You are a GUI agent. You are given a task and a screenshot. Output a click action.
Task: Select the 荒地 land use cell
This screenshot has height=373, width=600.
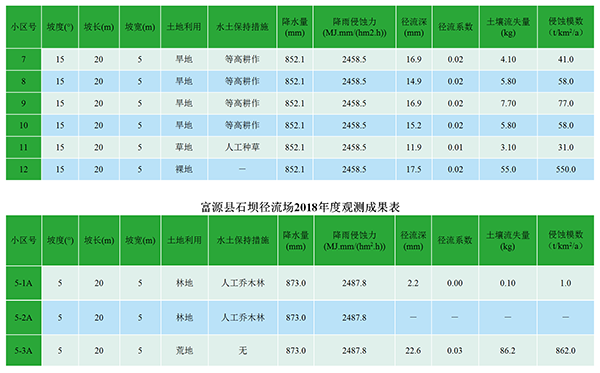pyautogui.click(x=184, y=350)
